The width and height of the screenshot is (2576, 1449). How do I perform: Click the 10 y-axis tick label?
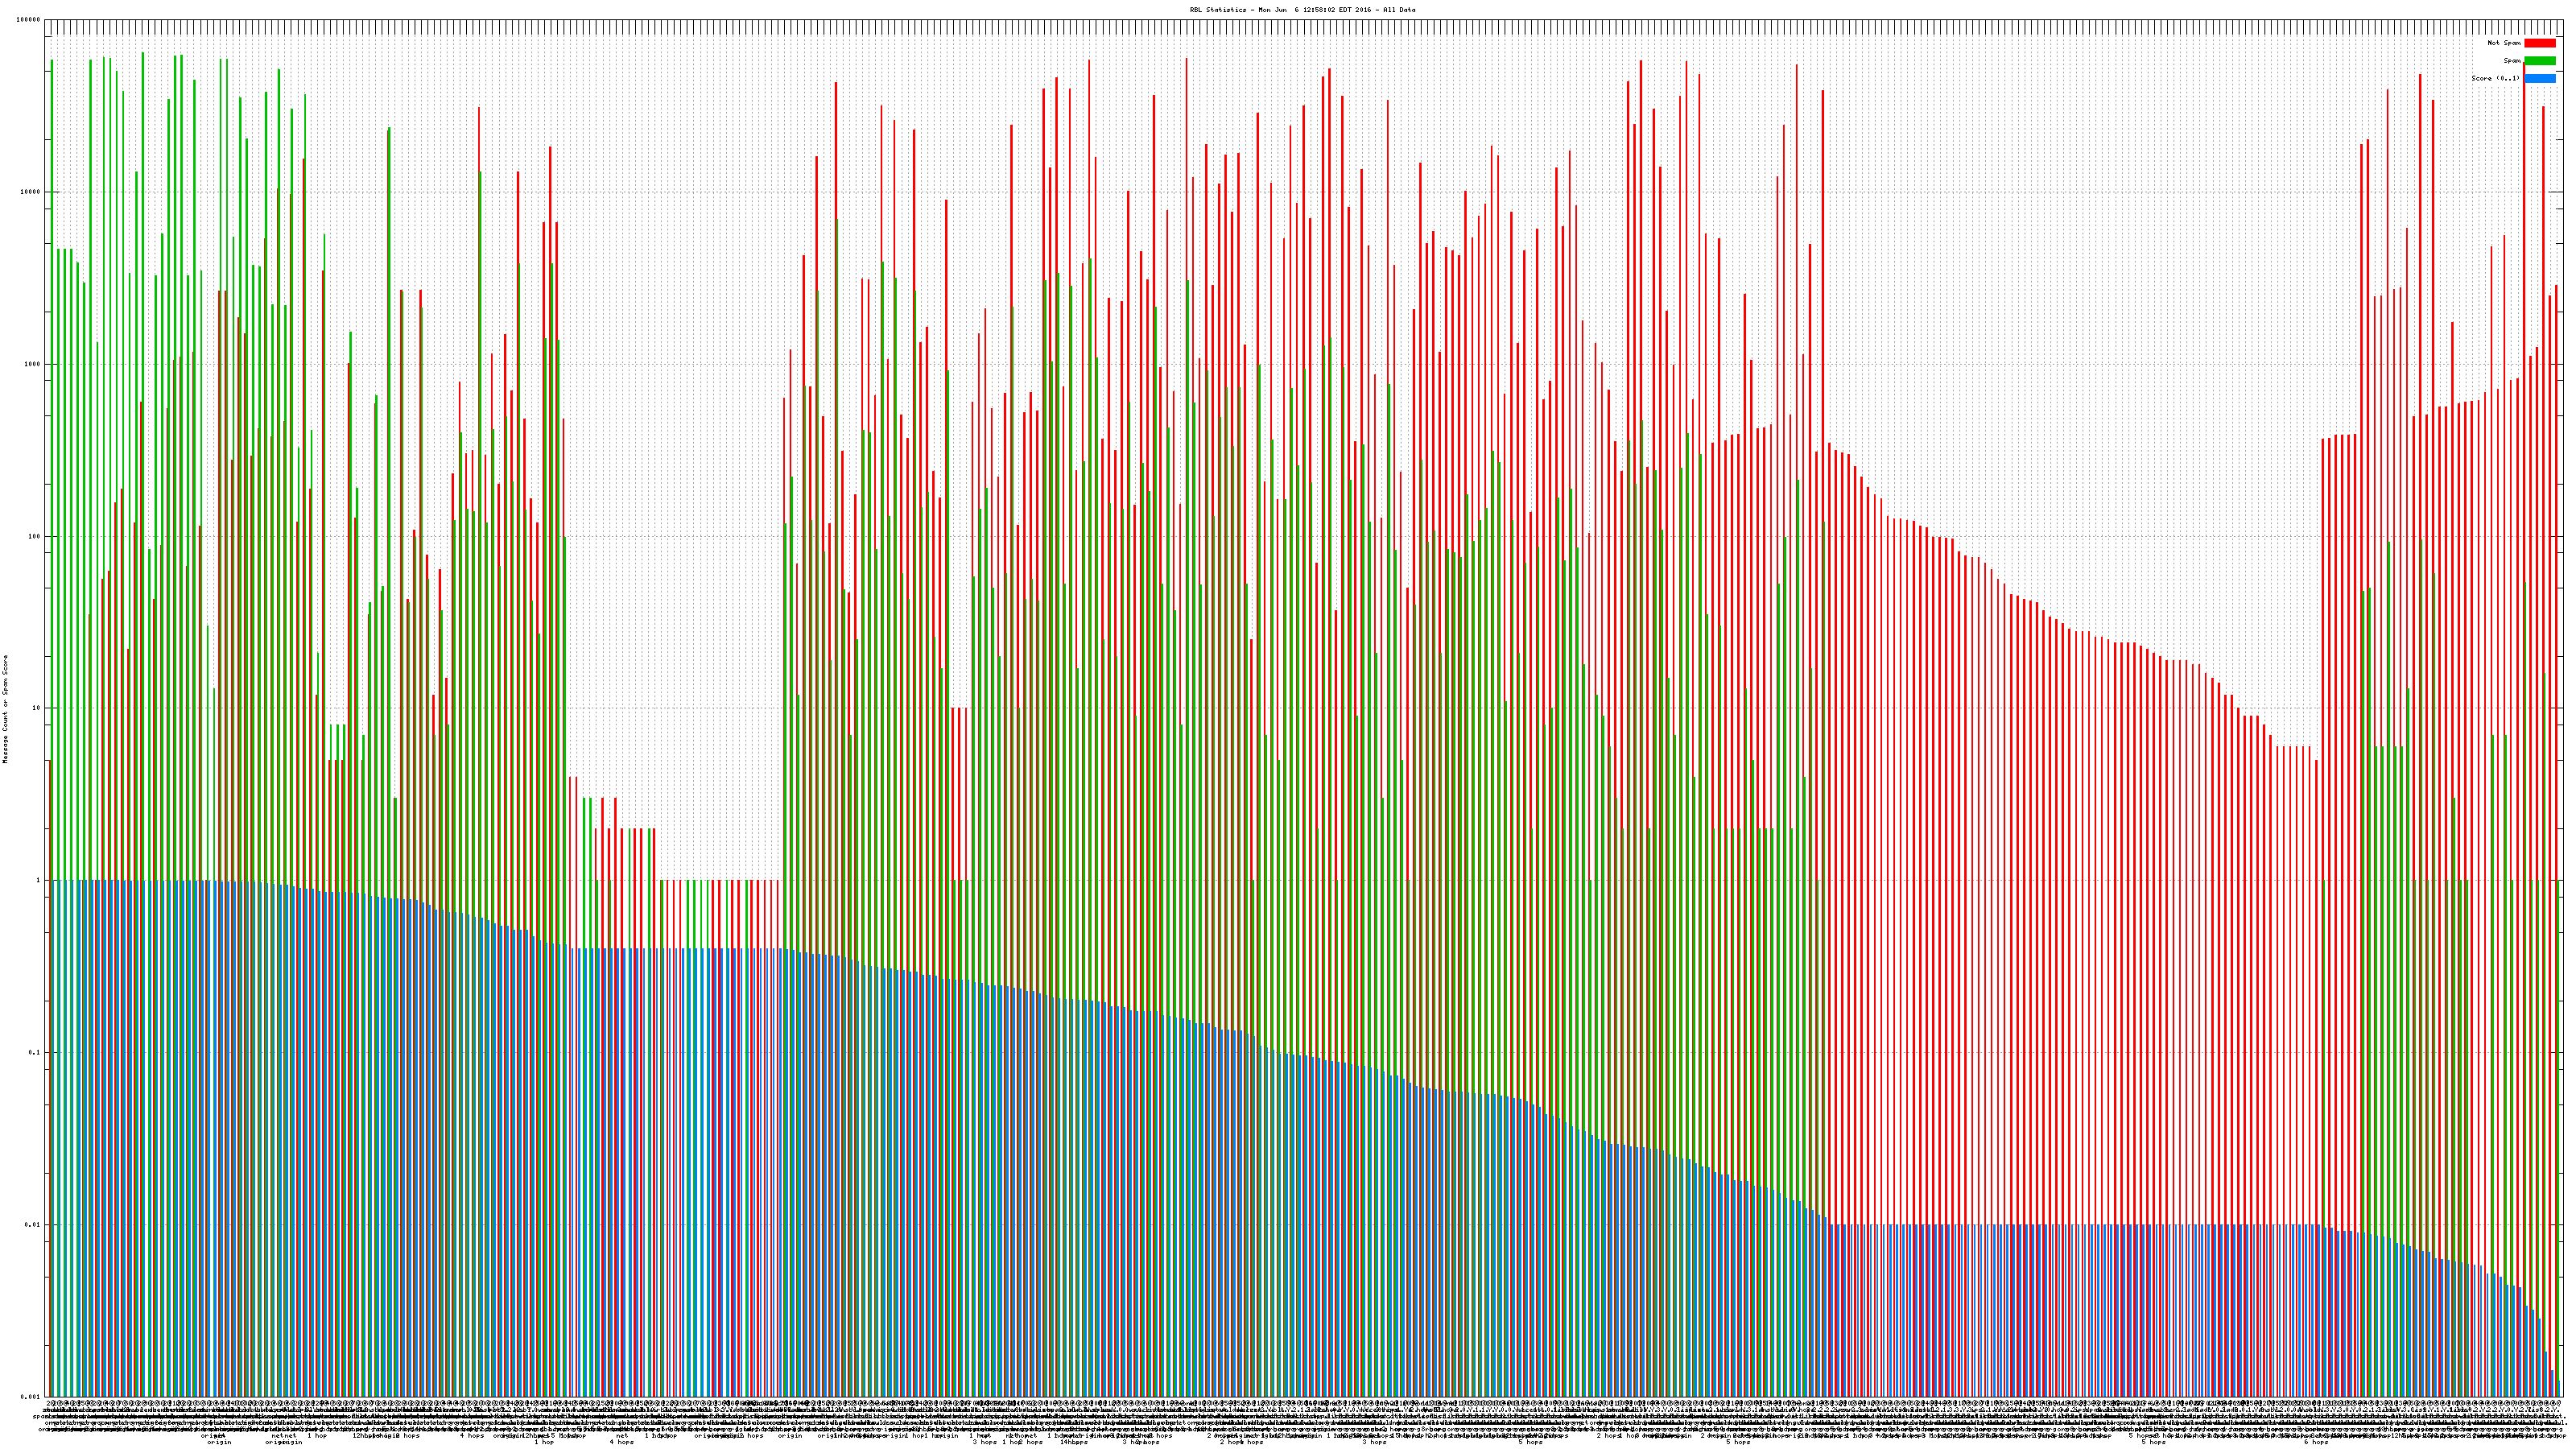(x=37, y=708)
